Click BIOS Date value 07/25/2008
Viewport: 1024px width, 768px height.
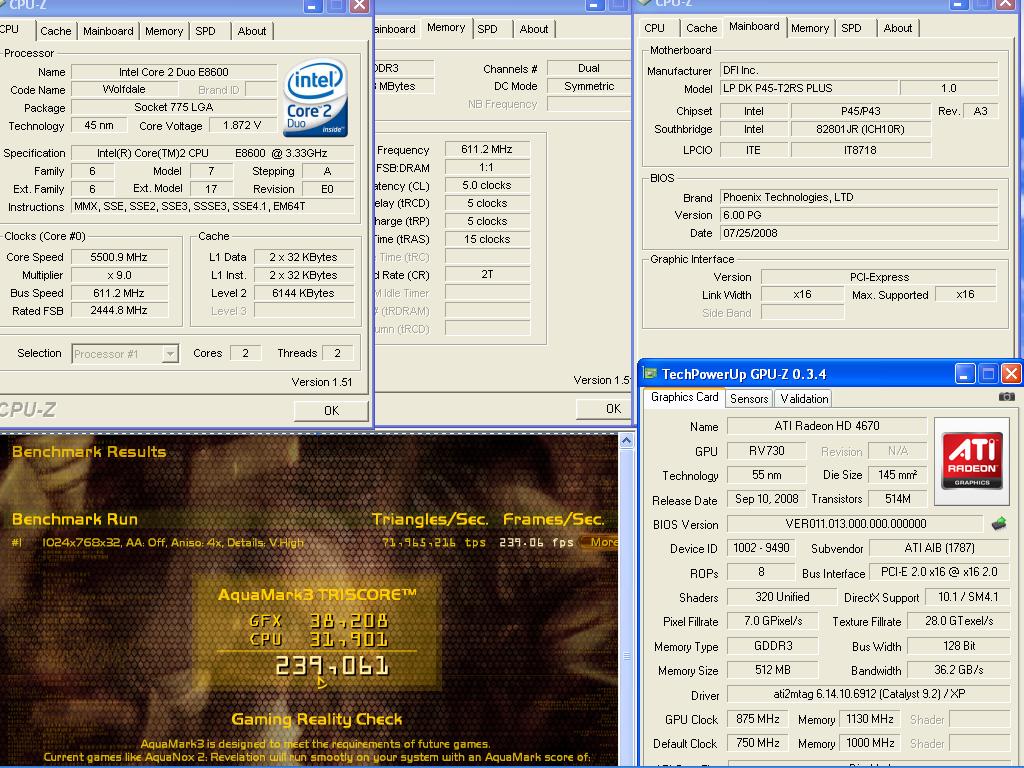(859, 232)
